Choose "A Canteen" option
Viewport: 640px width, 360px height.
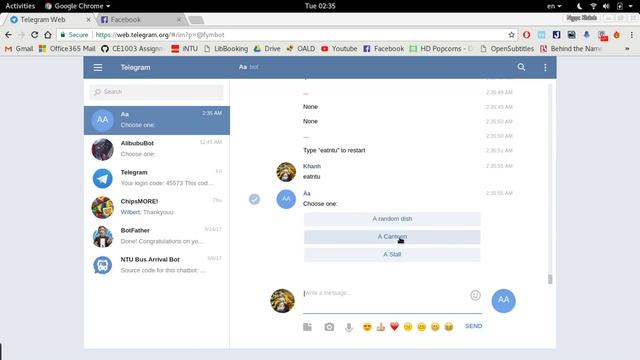tap(392, 237)
